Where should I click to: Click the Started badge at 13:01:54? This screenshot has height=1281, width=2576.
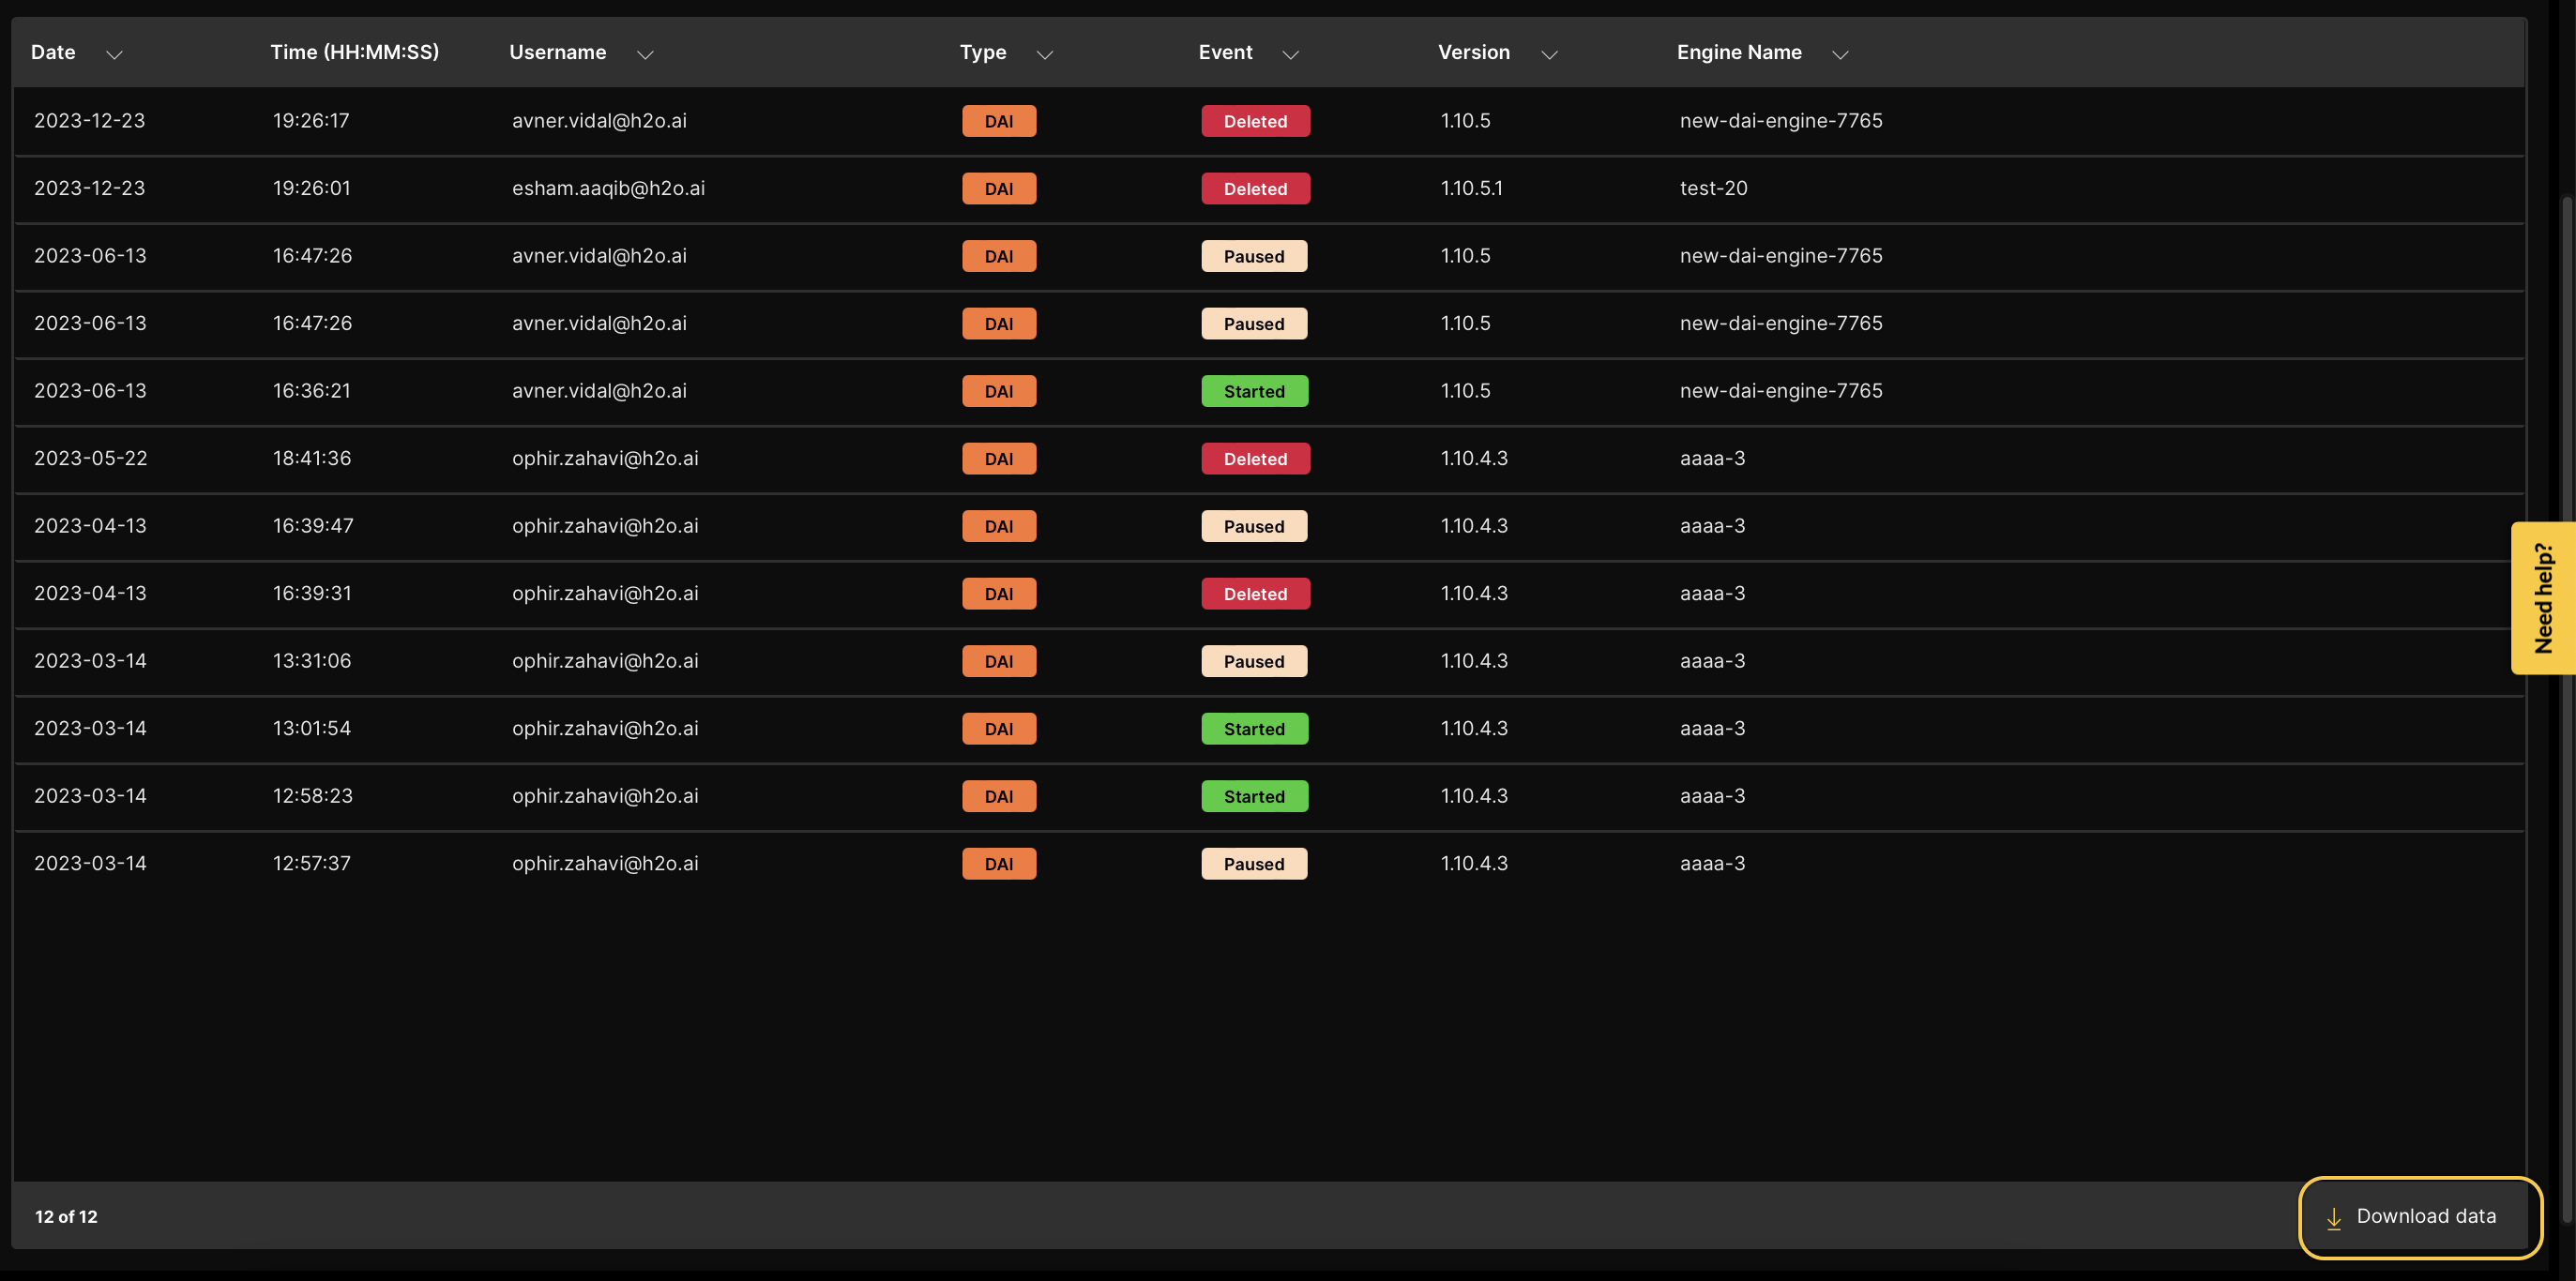click(x=1254, y=729)
